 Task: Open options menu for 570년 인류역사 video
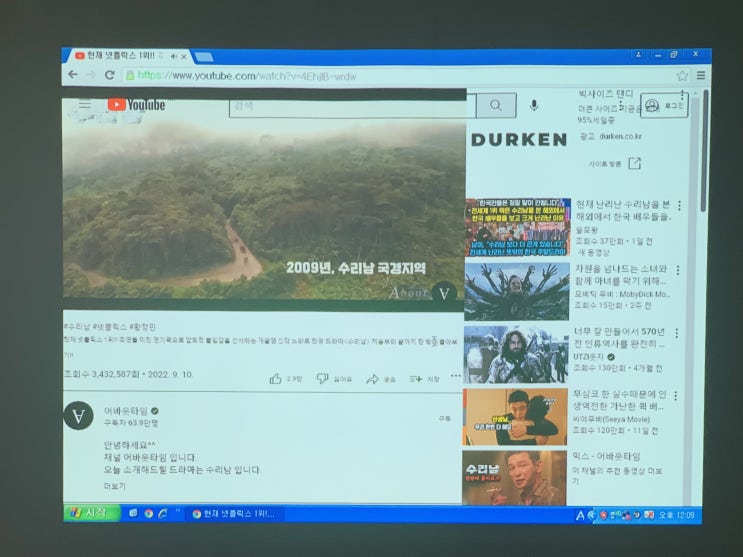pyautogui.click(x=677, y=333)
